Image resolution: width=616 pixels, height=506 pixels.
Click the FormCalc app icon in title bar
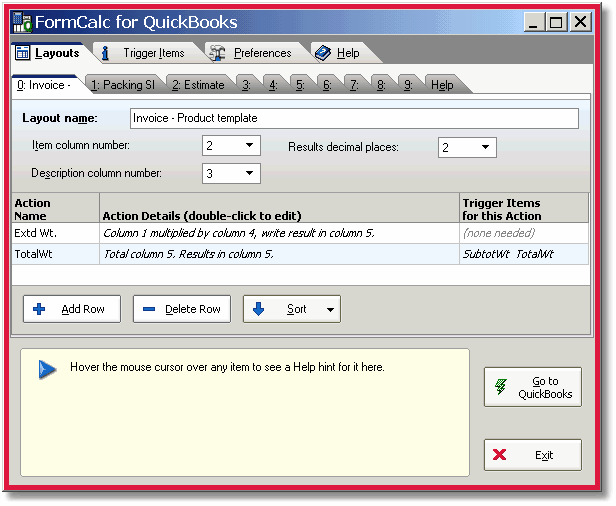pyautogui.click(x=22, y=22)
